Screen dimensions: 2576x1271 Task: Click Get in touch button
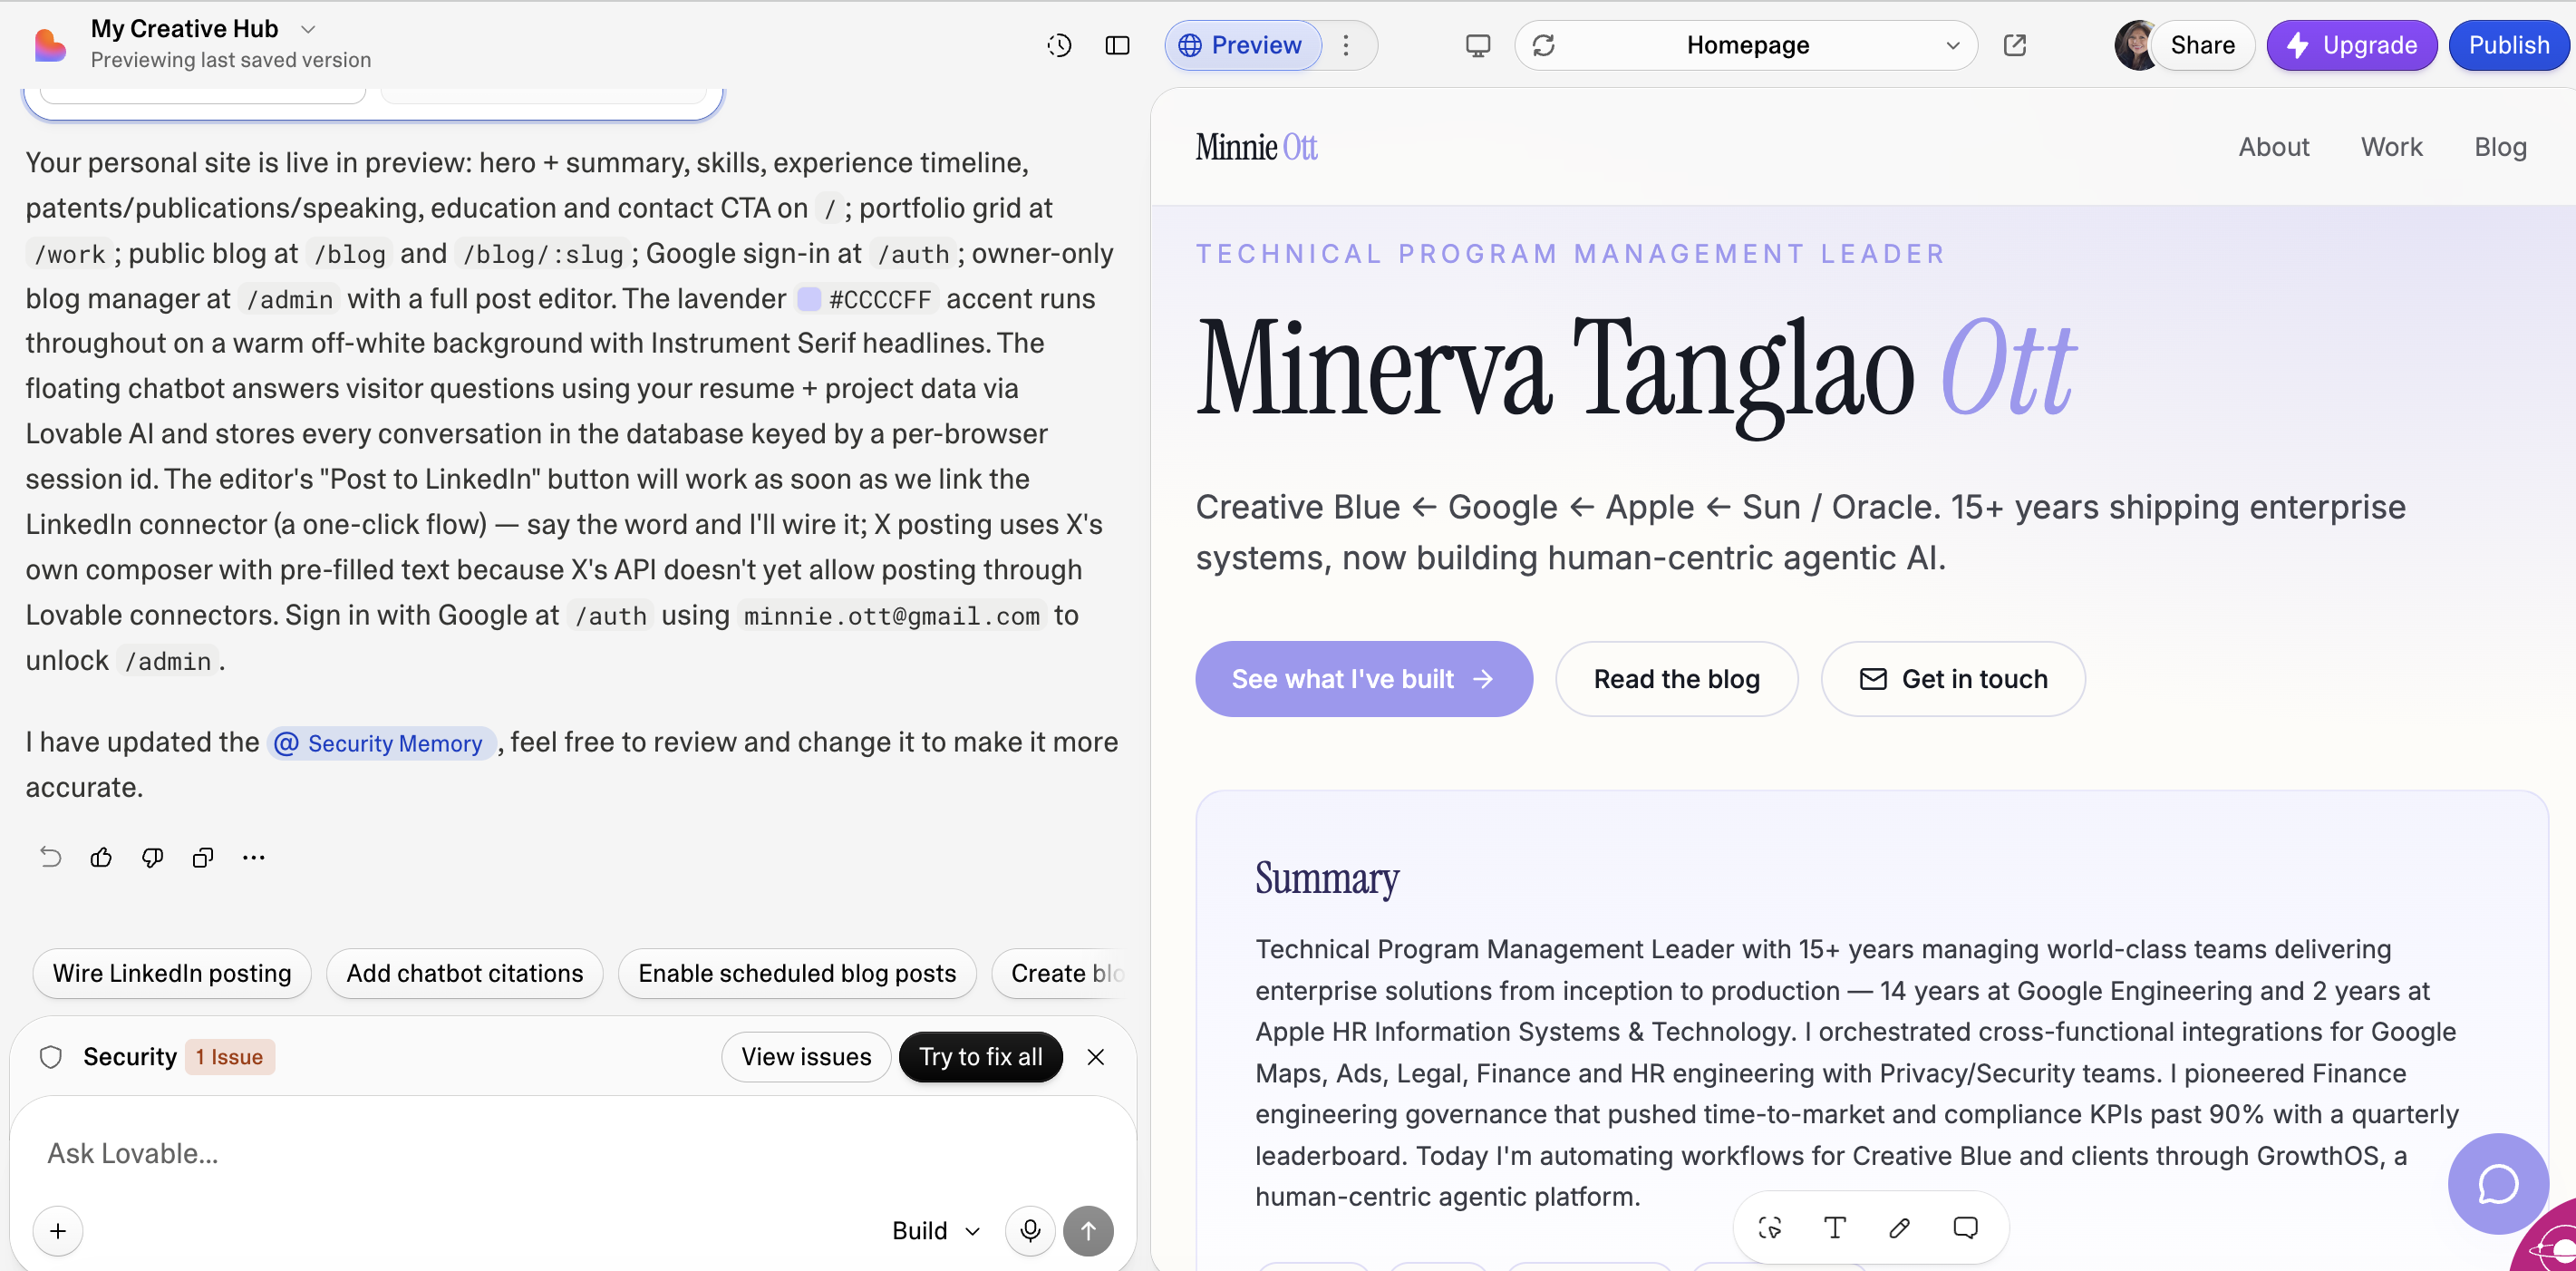[x=1952, y=679]
